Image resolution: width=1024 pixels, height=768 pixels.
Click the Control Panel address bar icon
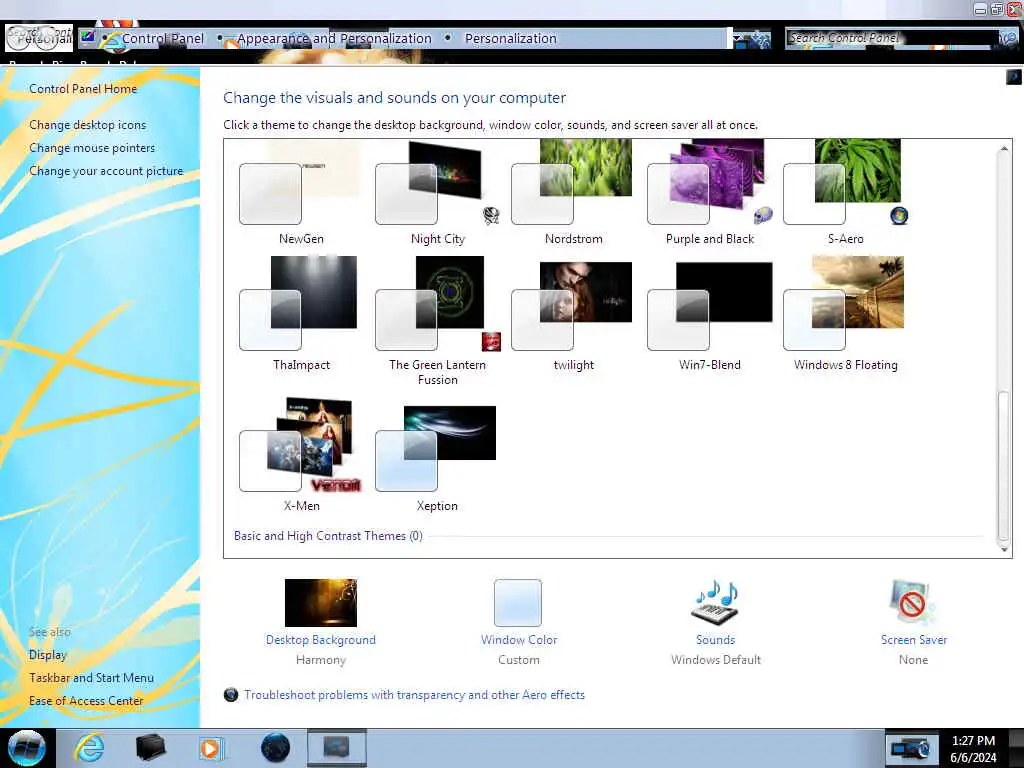coord(88,38)
